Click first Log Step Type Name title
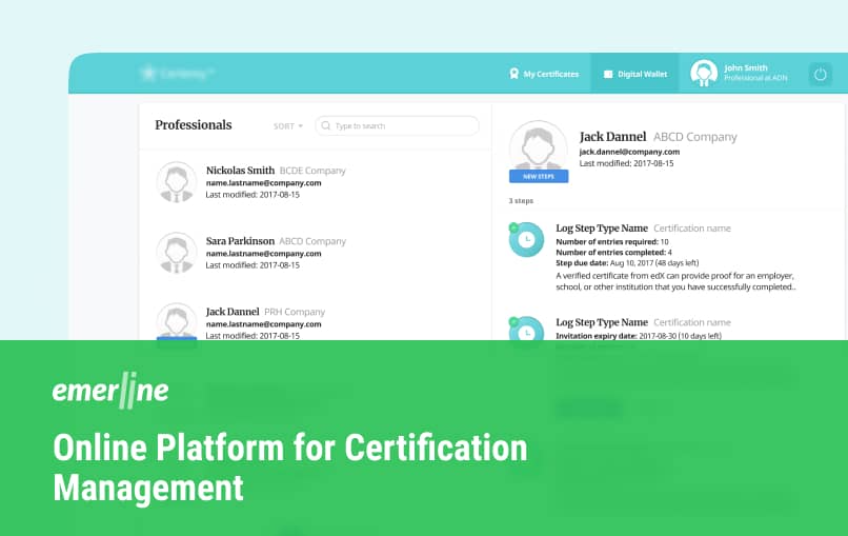Screen dimensions: 848x536 click(x=601, y=228)
